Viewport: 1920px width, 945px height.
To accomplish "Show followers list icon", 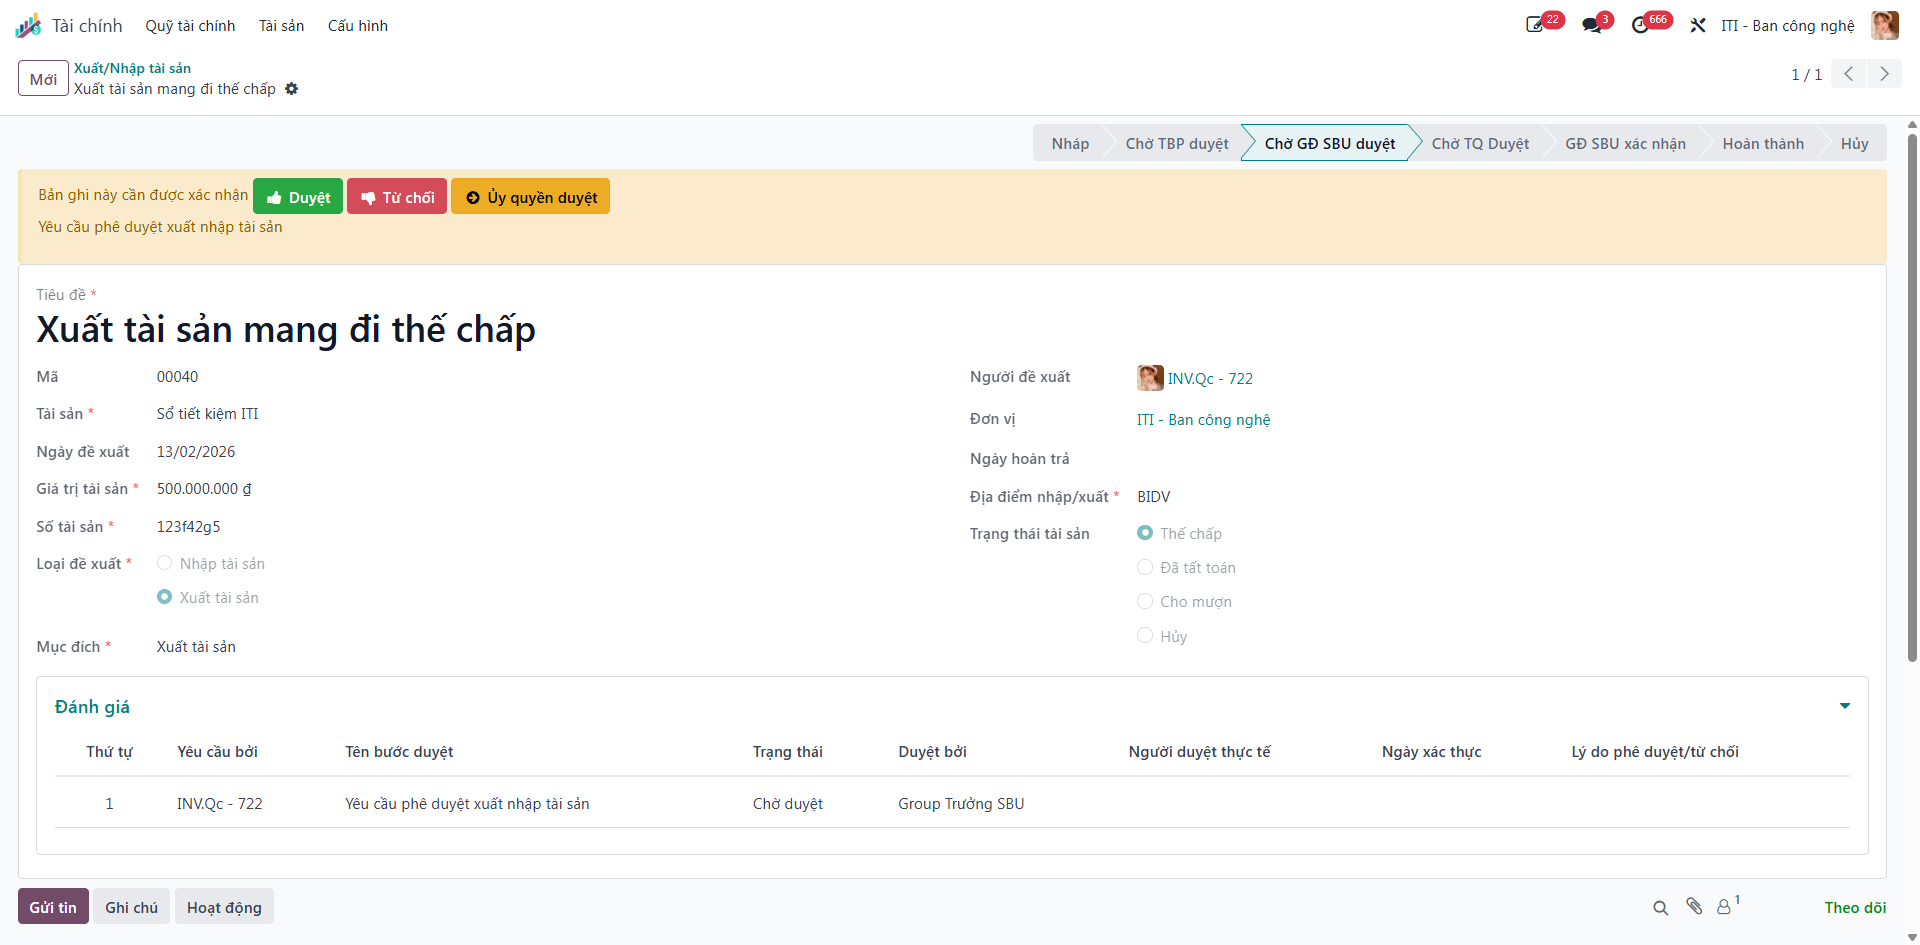I will 1727,906.
